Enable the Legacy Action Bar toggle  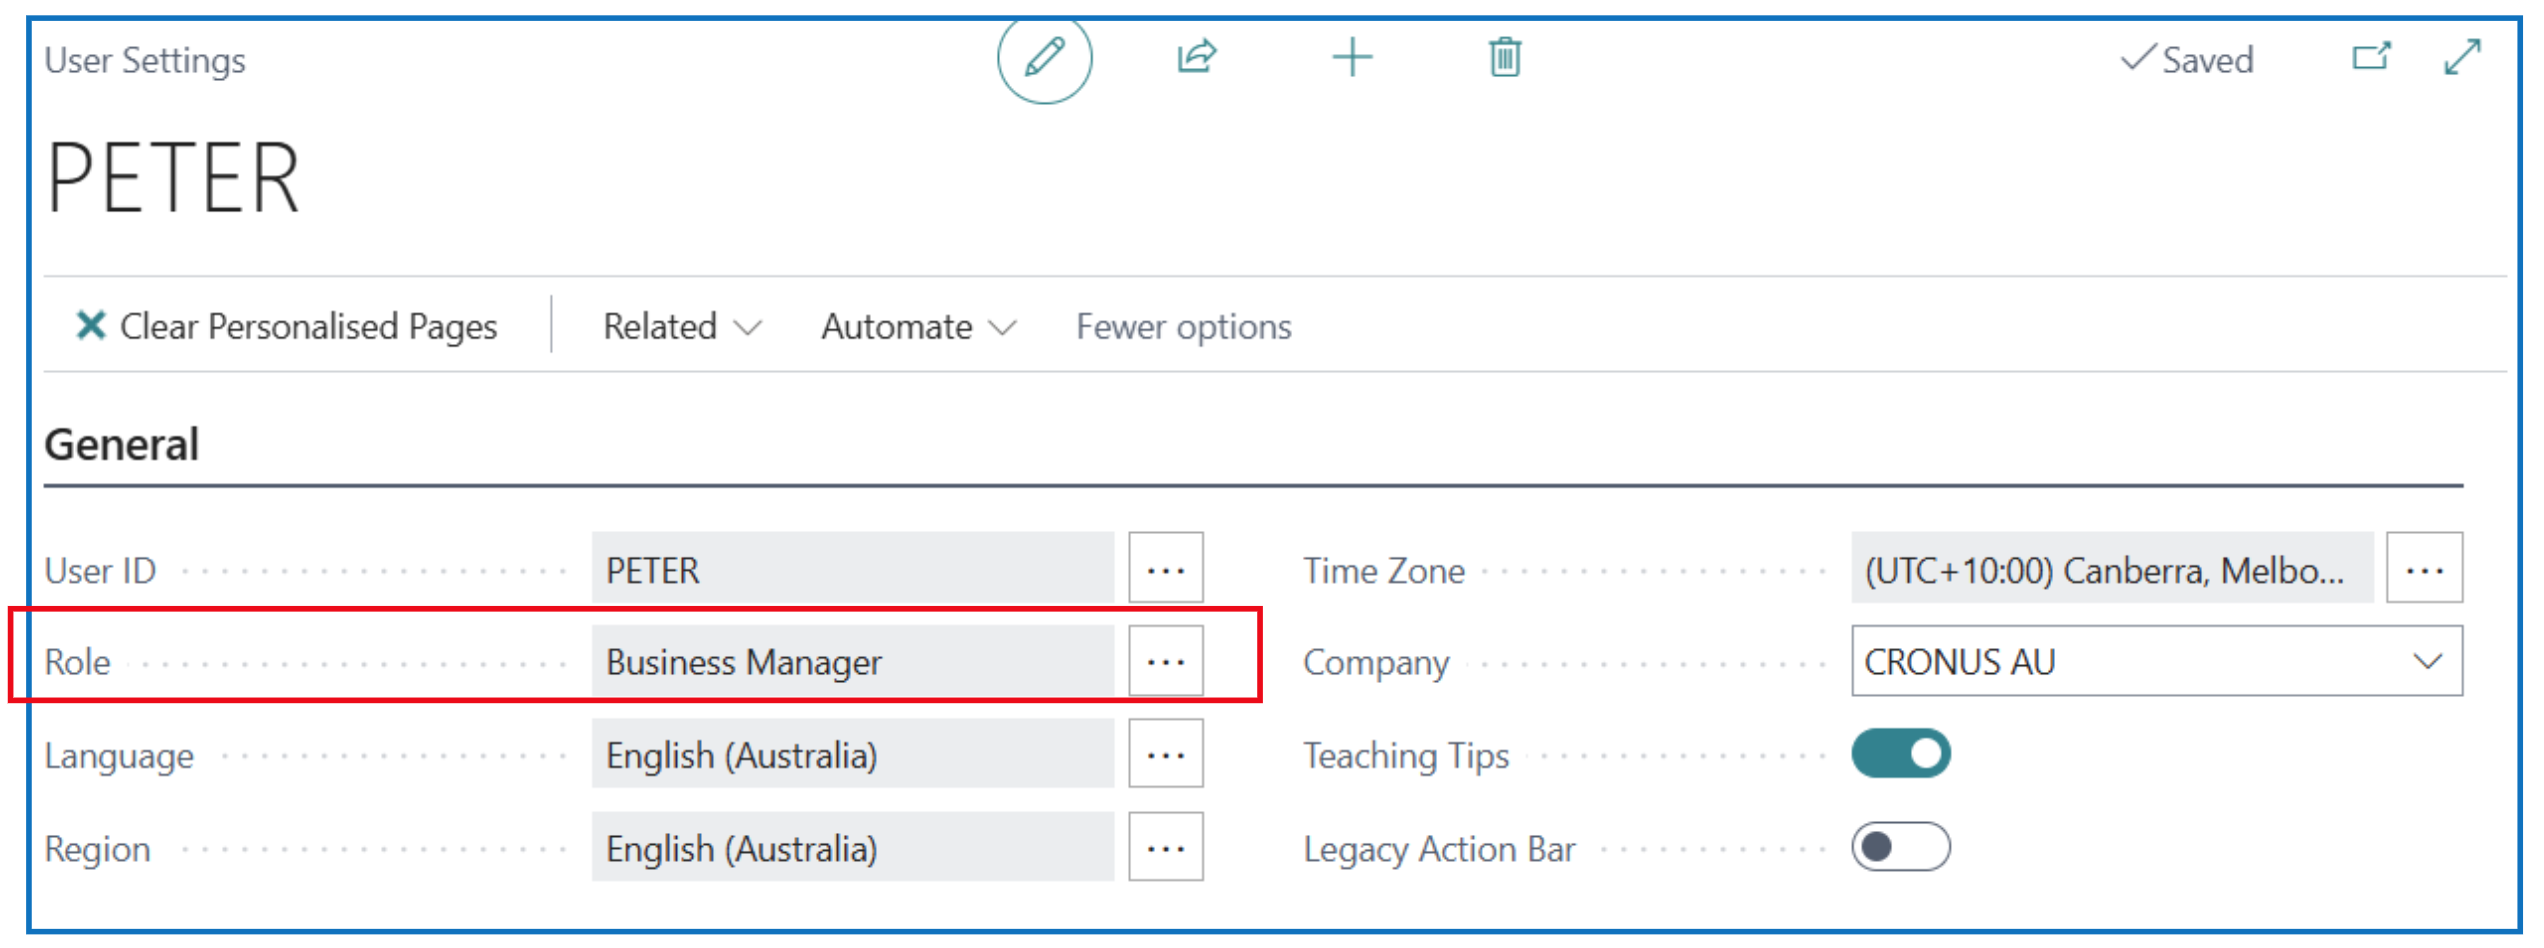pyautogui.click(x=1900, y=847)
